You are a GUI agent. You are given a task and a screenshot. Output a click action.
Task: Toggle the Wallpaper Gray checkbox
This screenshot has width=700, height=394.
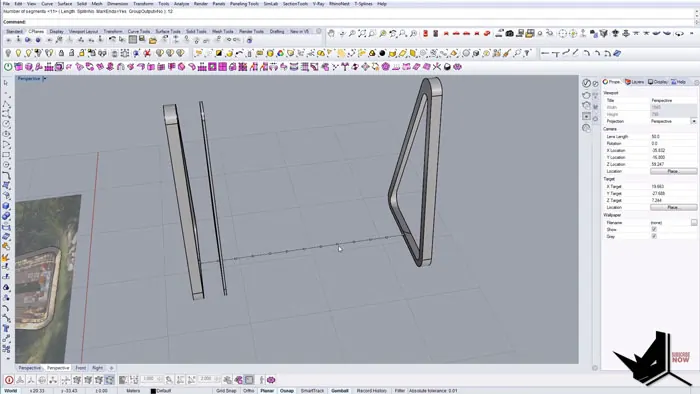pyautogui.click(x=654, y=236)
